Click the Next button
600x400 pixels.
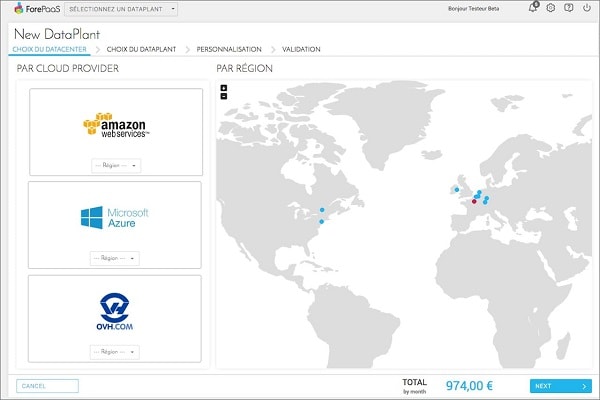click(x=561, y=386)
